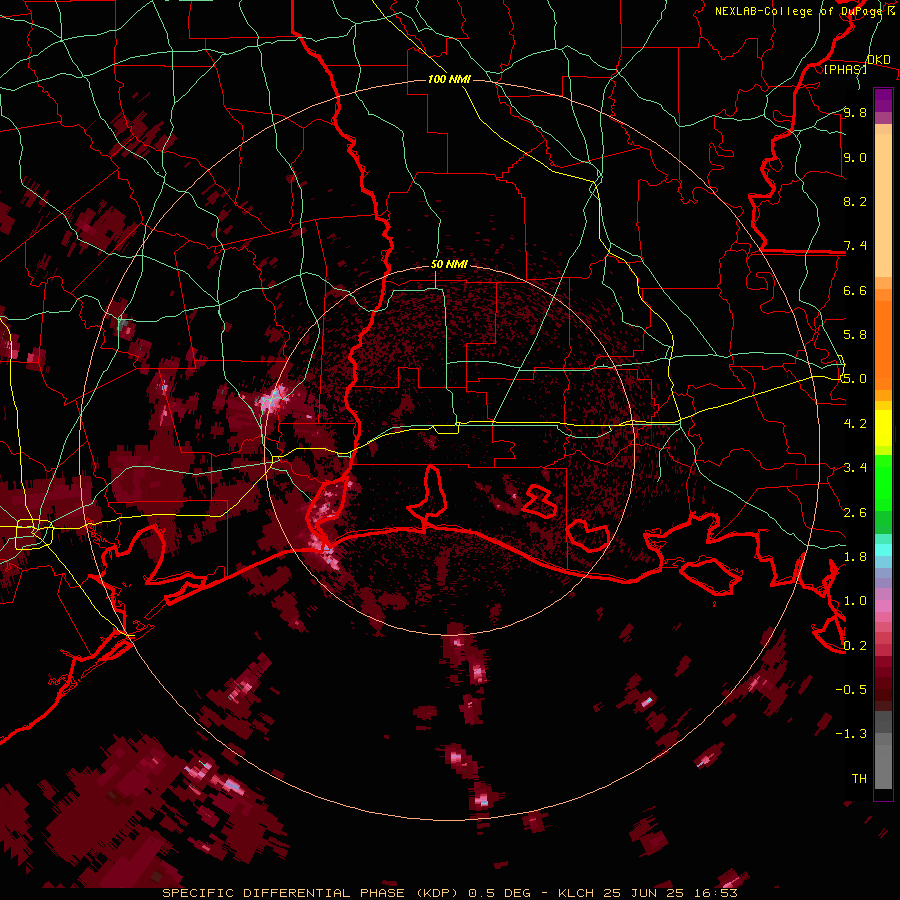Click the -1.3 value on color scale
The width and height of the screenshot is (900, 900).
851,734
